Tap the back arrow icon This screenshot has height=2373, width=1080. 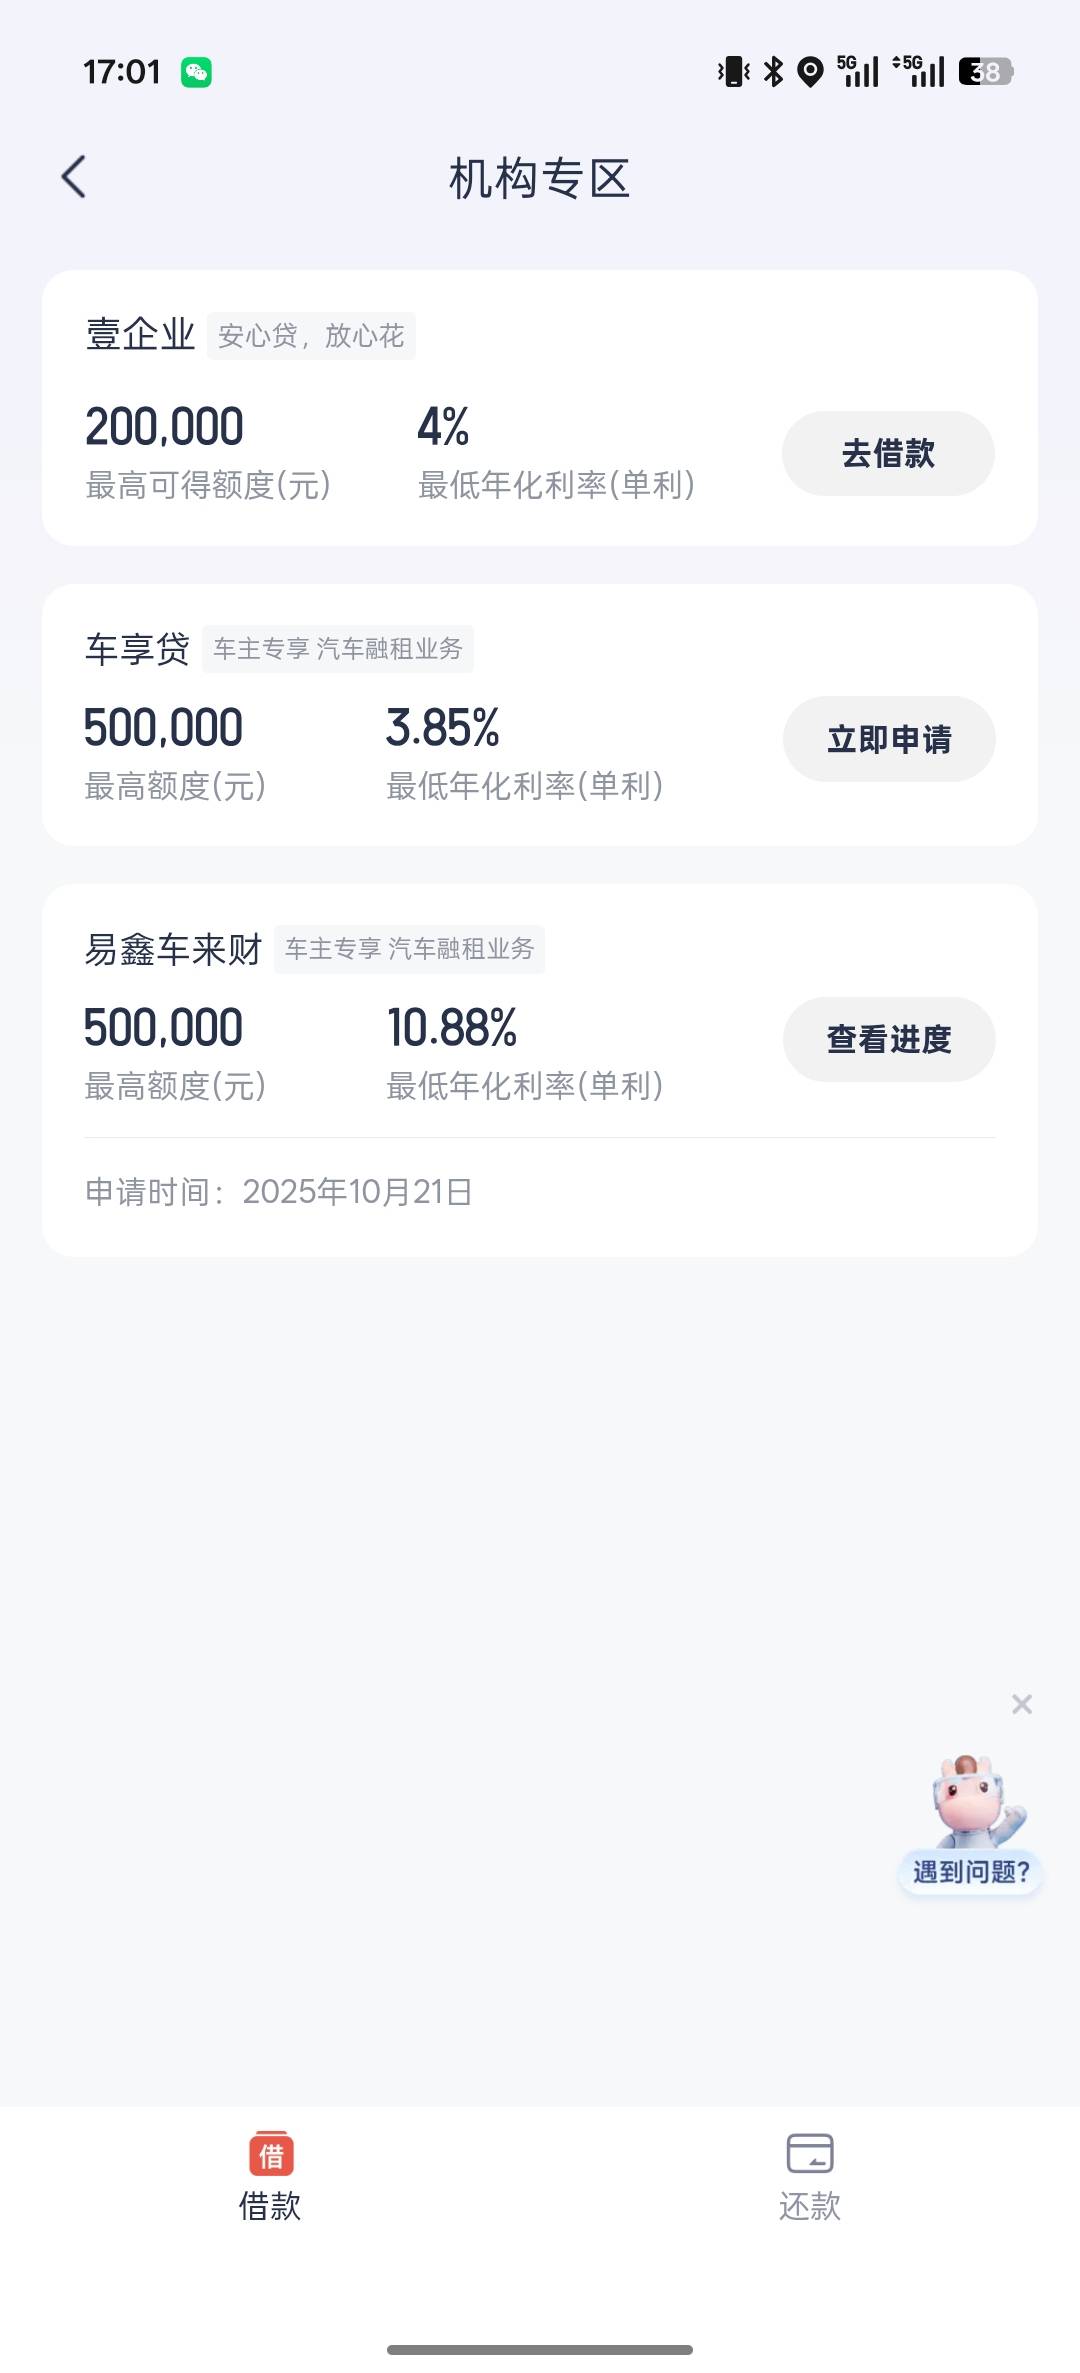[74, 177]
